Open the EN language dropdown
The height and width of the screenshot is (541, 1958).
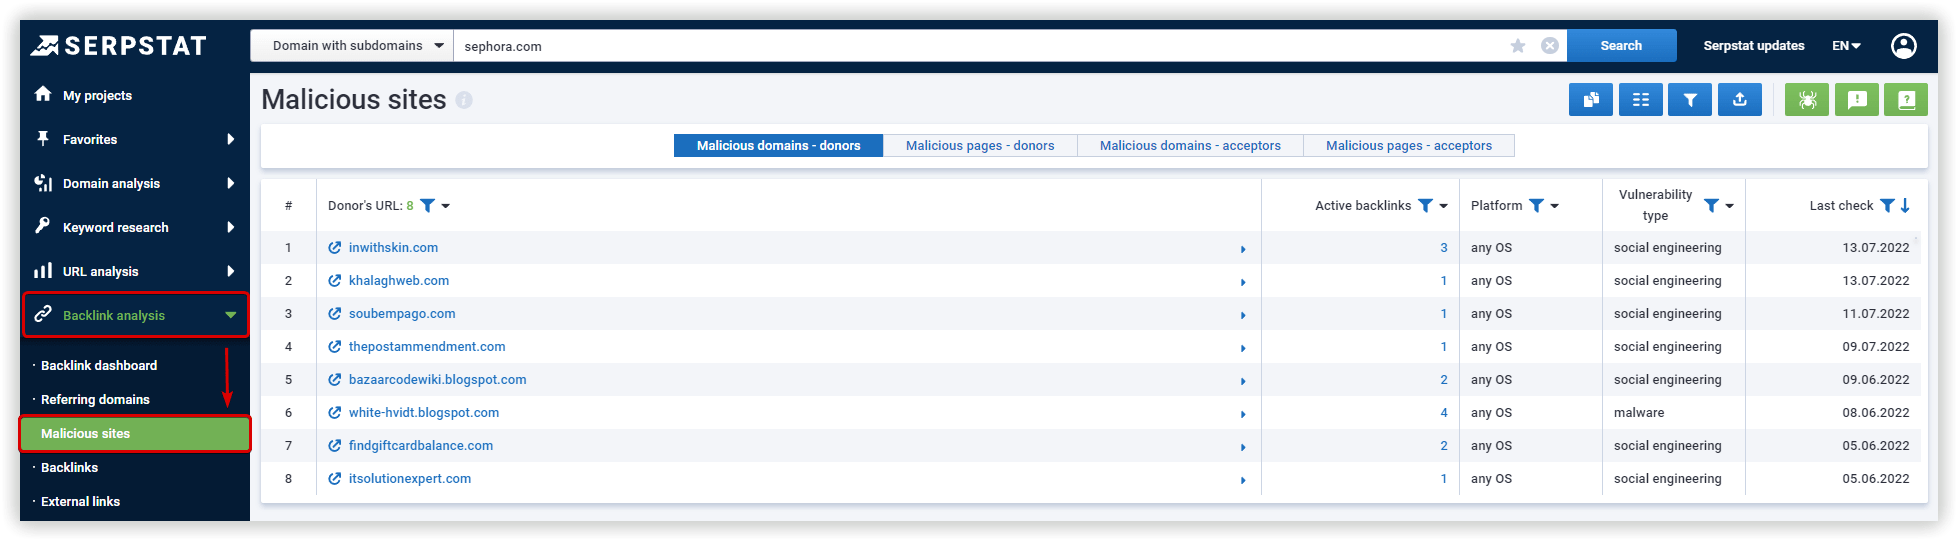click(x=1846, y=46)
